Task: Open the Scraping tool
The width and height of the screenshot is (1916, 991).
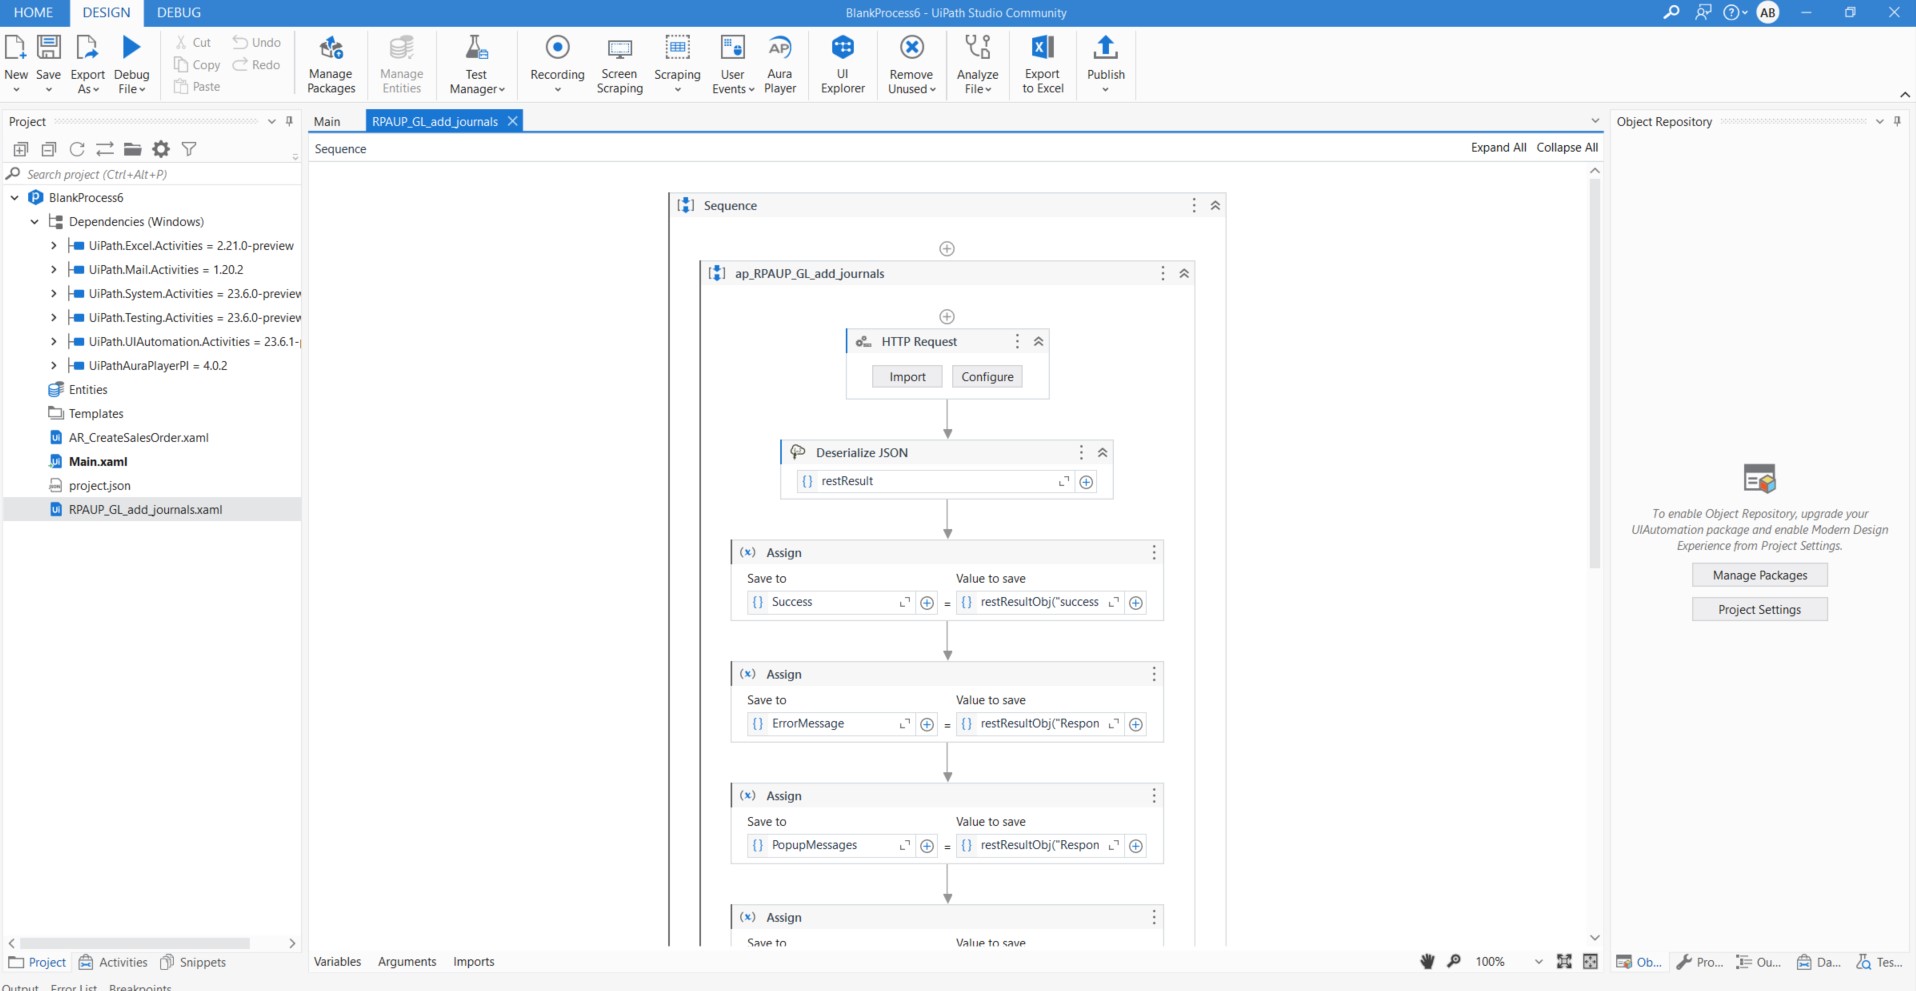Action: point(677,65)
